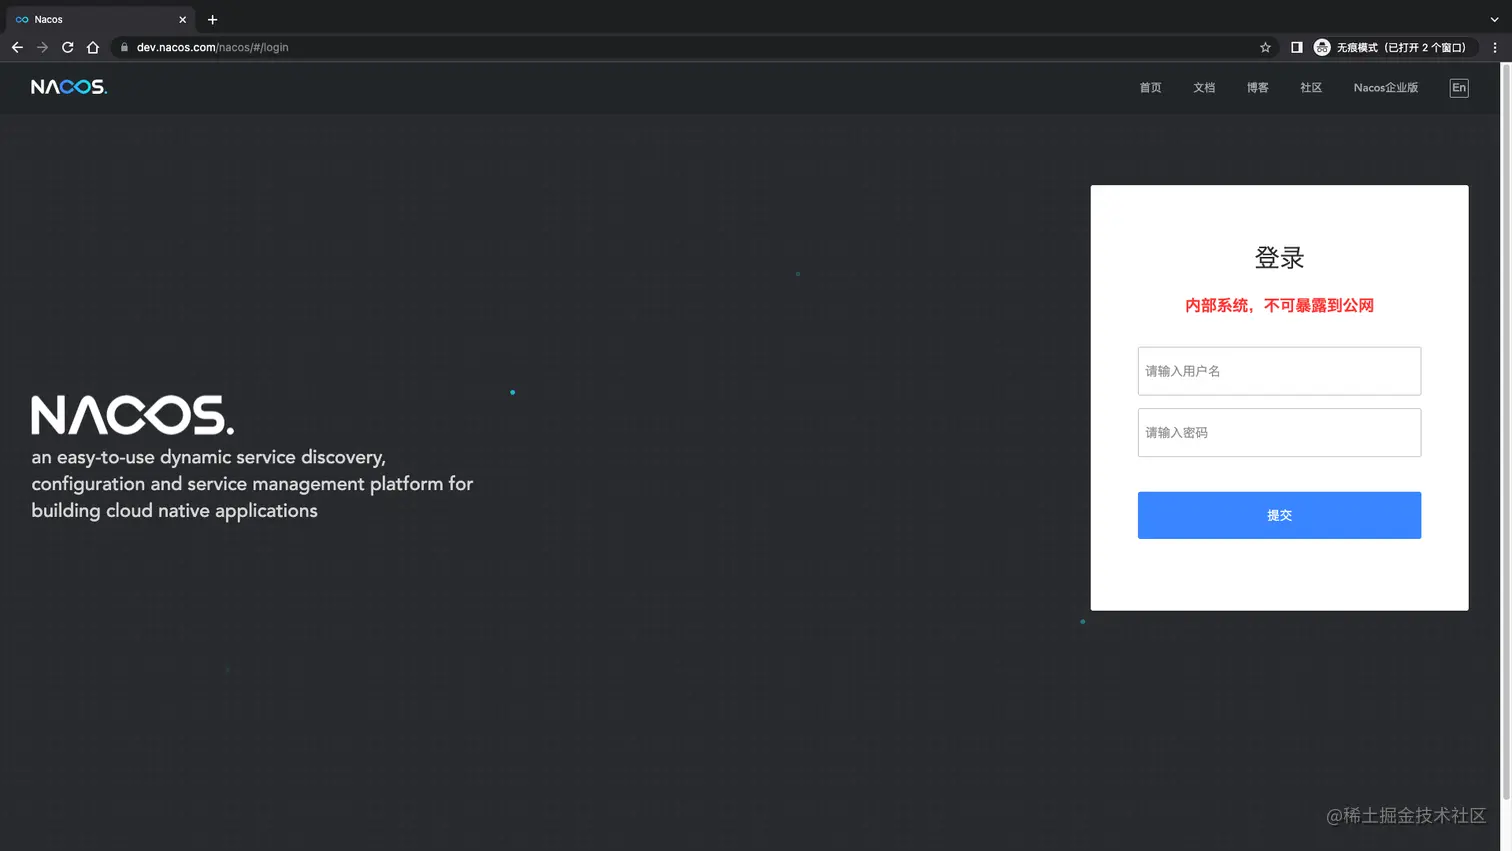Focus the 请输入密码 password field
1512x851 pixels.
click(x=1279, y=432)
